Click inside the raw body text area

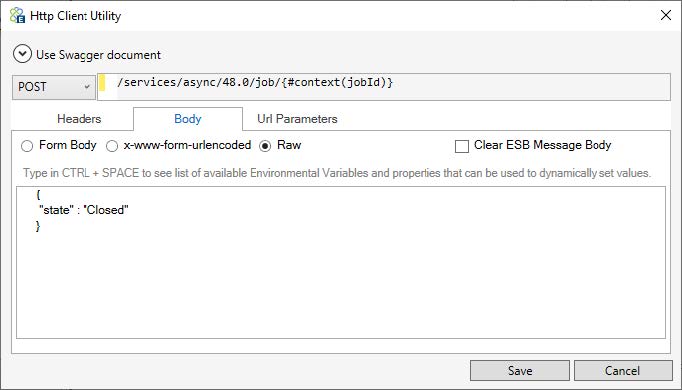point(341,263)
